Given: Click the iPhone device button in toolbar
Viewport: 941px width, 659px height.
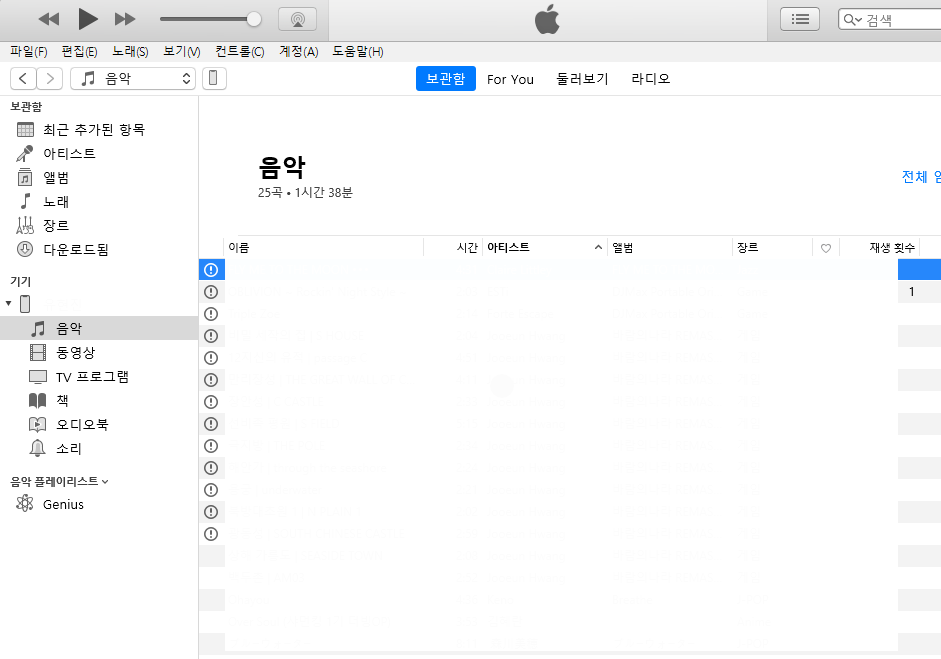Looking at the screenshot, I should tap(214, 79).
